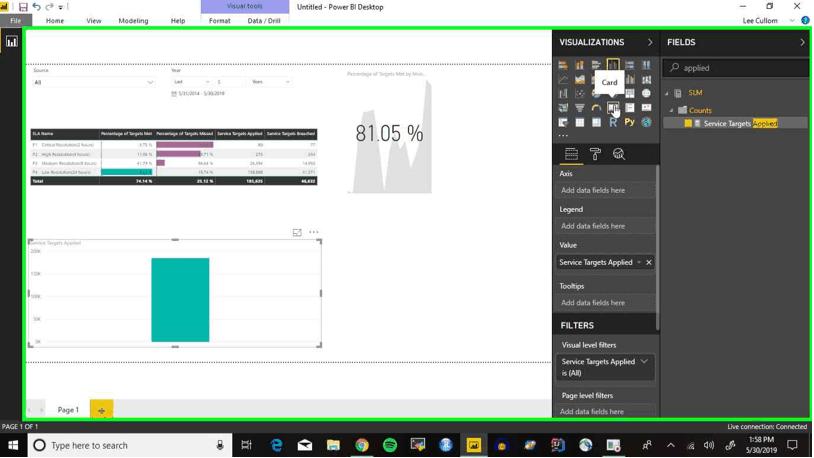
Task: Open the Modeling ribbon tab
Action: pos(133,21)
